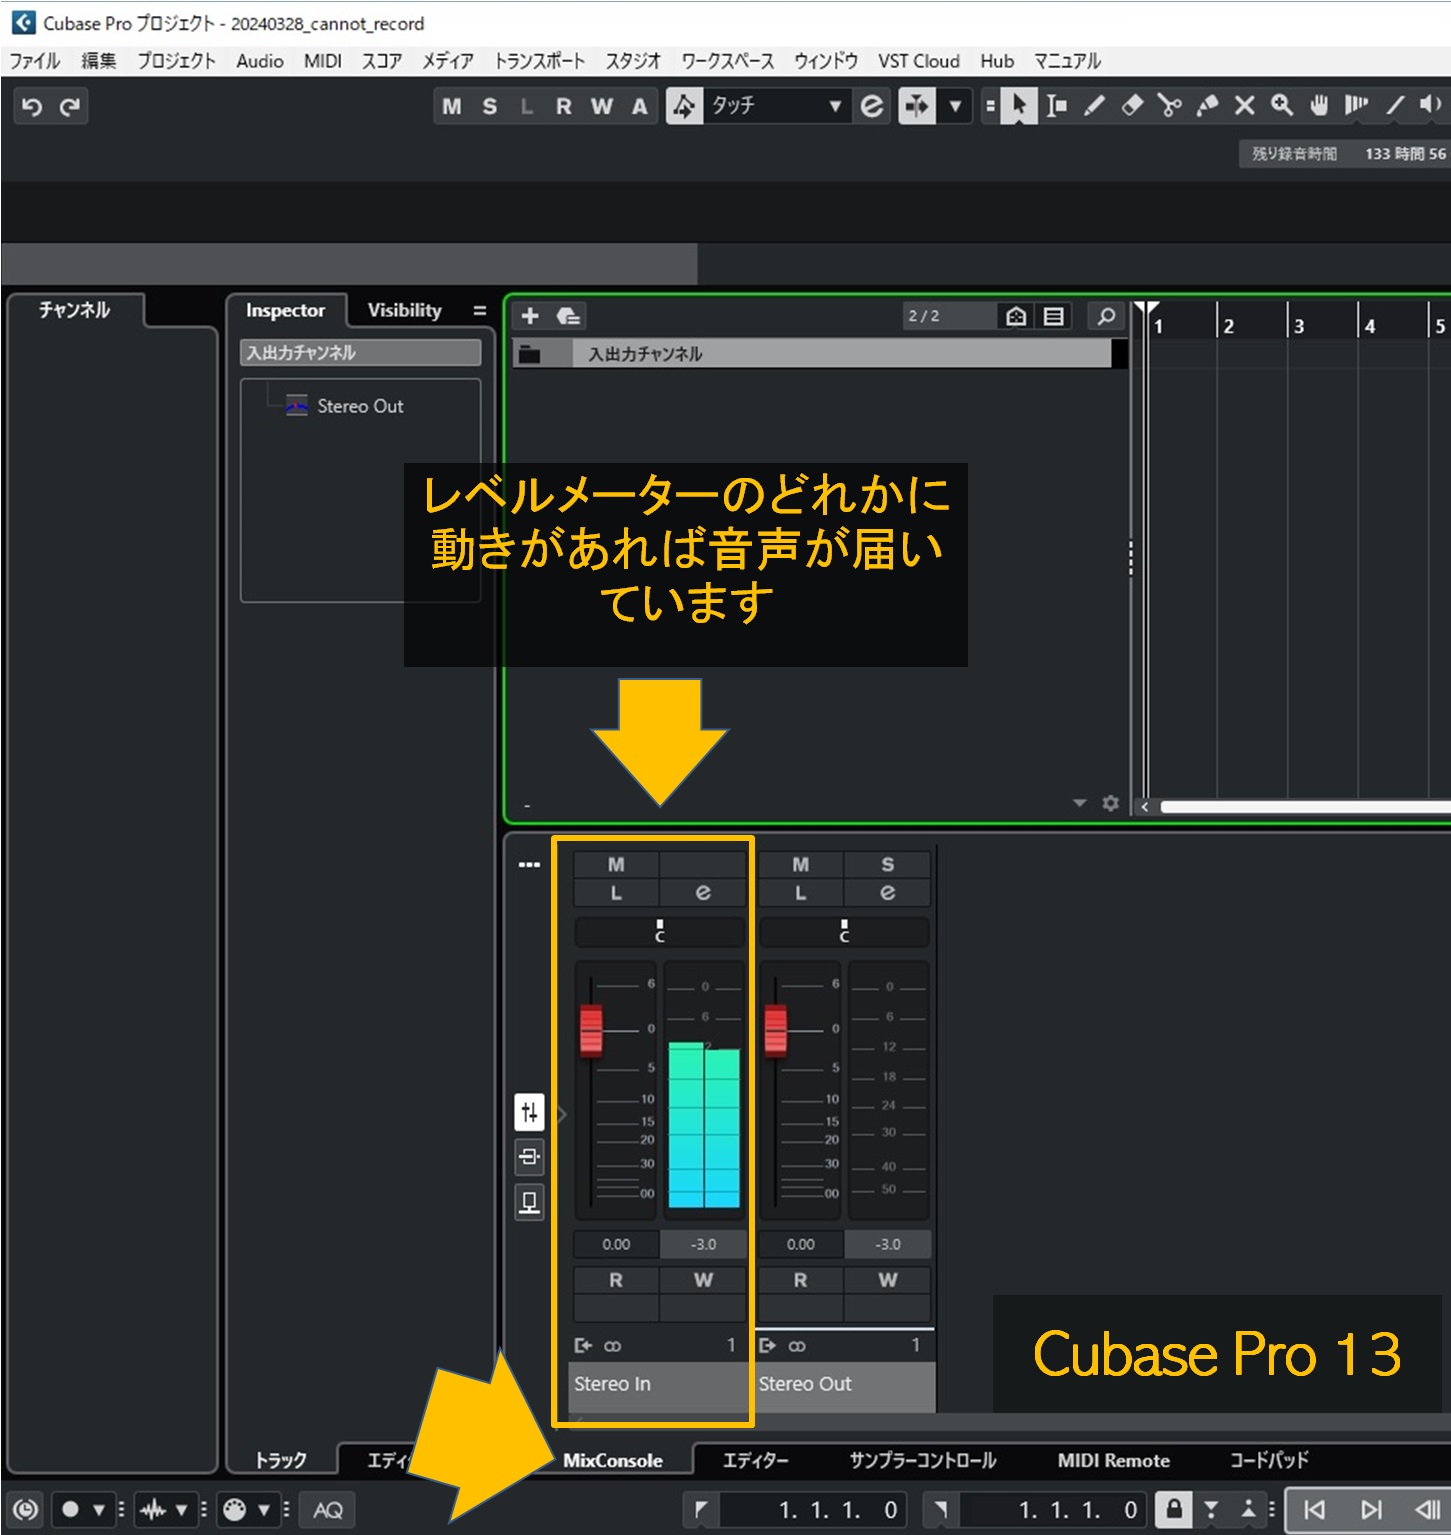Screen dimensions: 1451x1535
Task: Open the Channel Settings e icon in toolbar
Action: 872,106
